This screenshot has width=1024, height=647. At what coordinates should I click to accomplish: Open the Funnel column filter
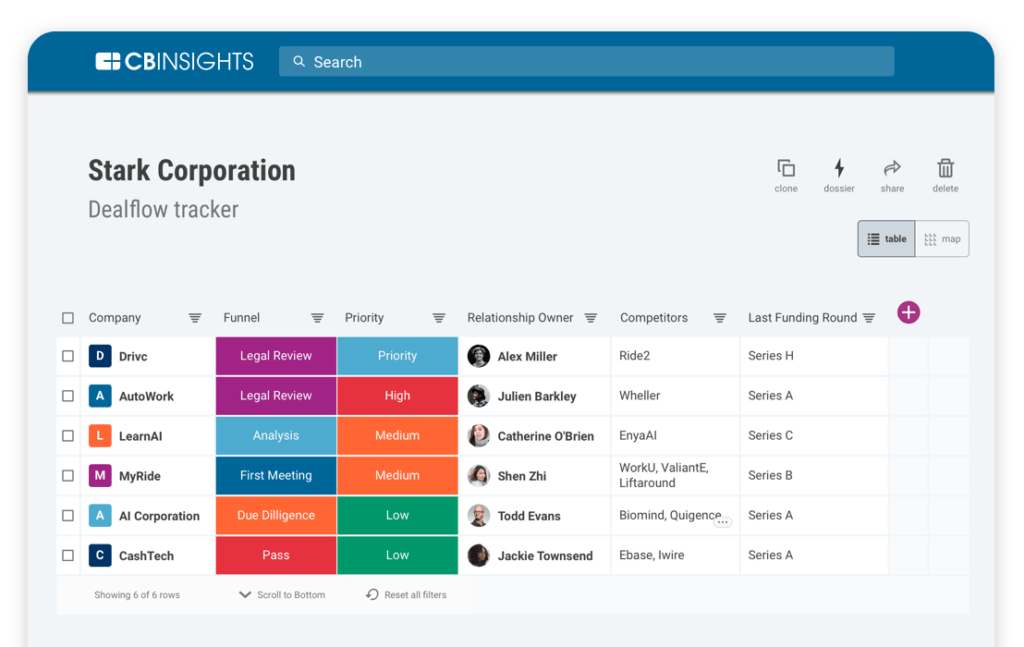pyautogui.click(x=317, y=318)
